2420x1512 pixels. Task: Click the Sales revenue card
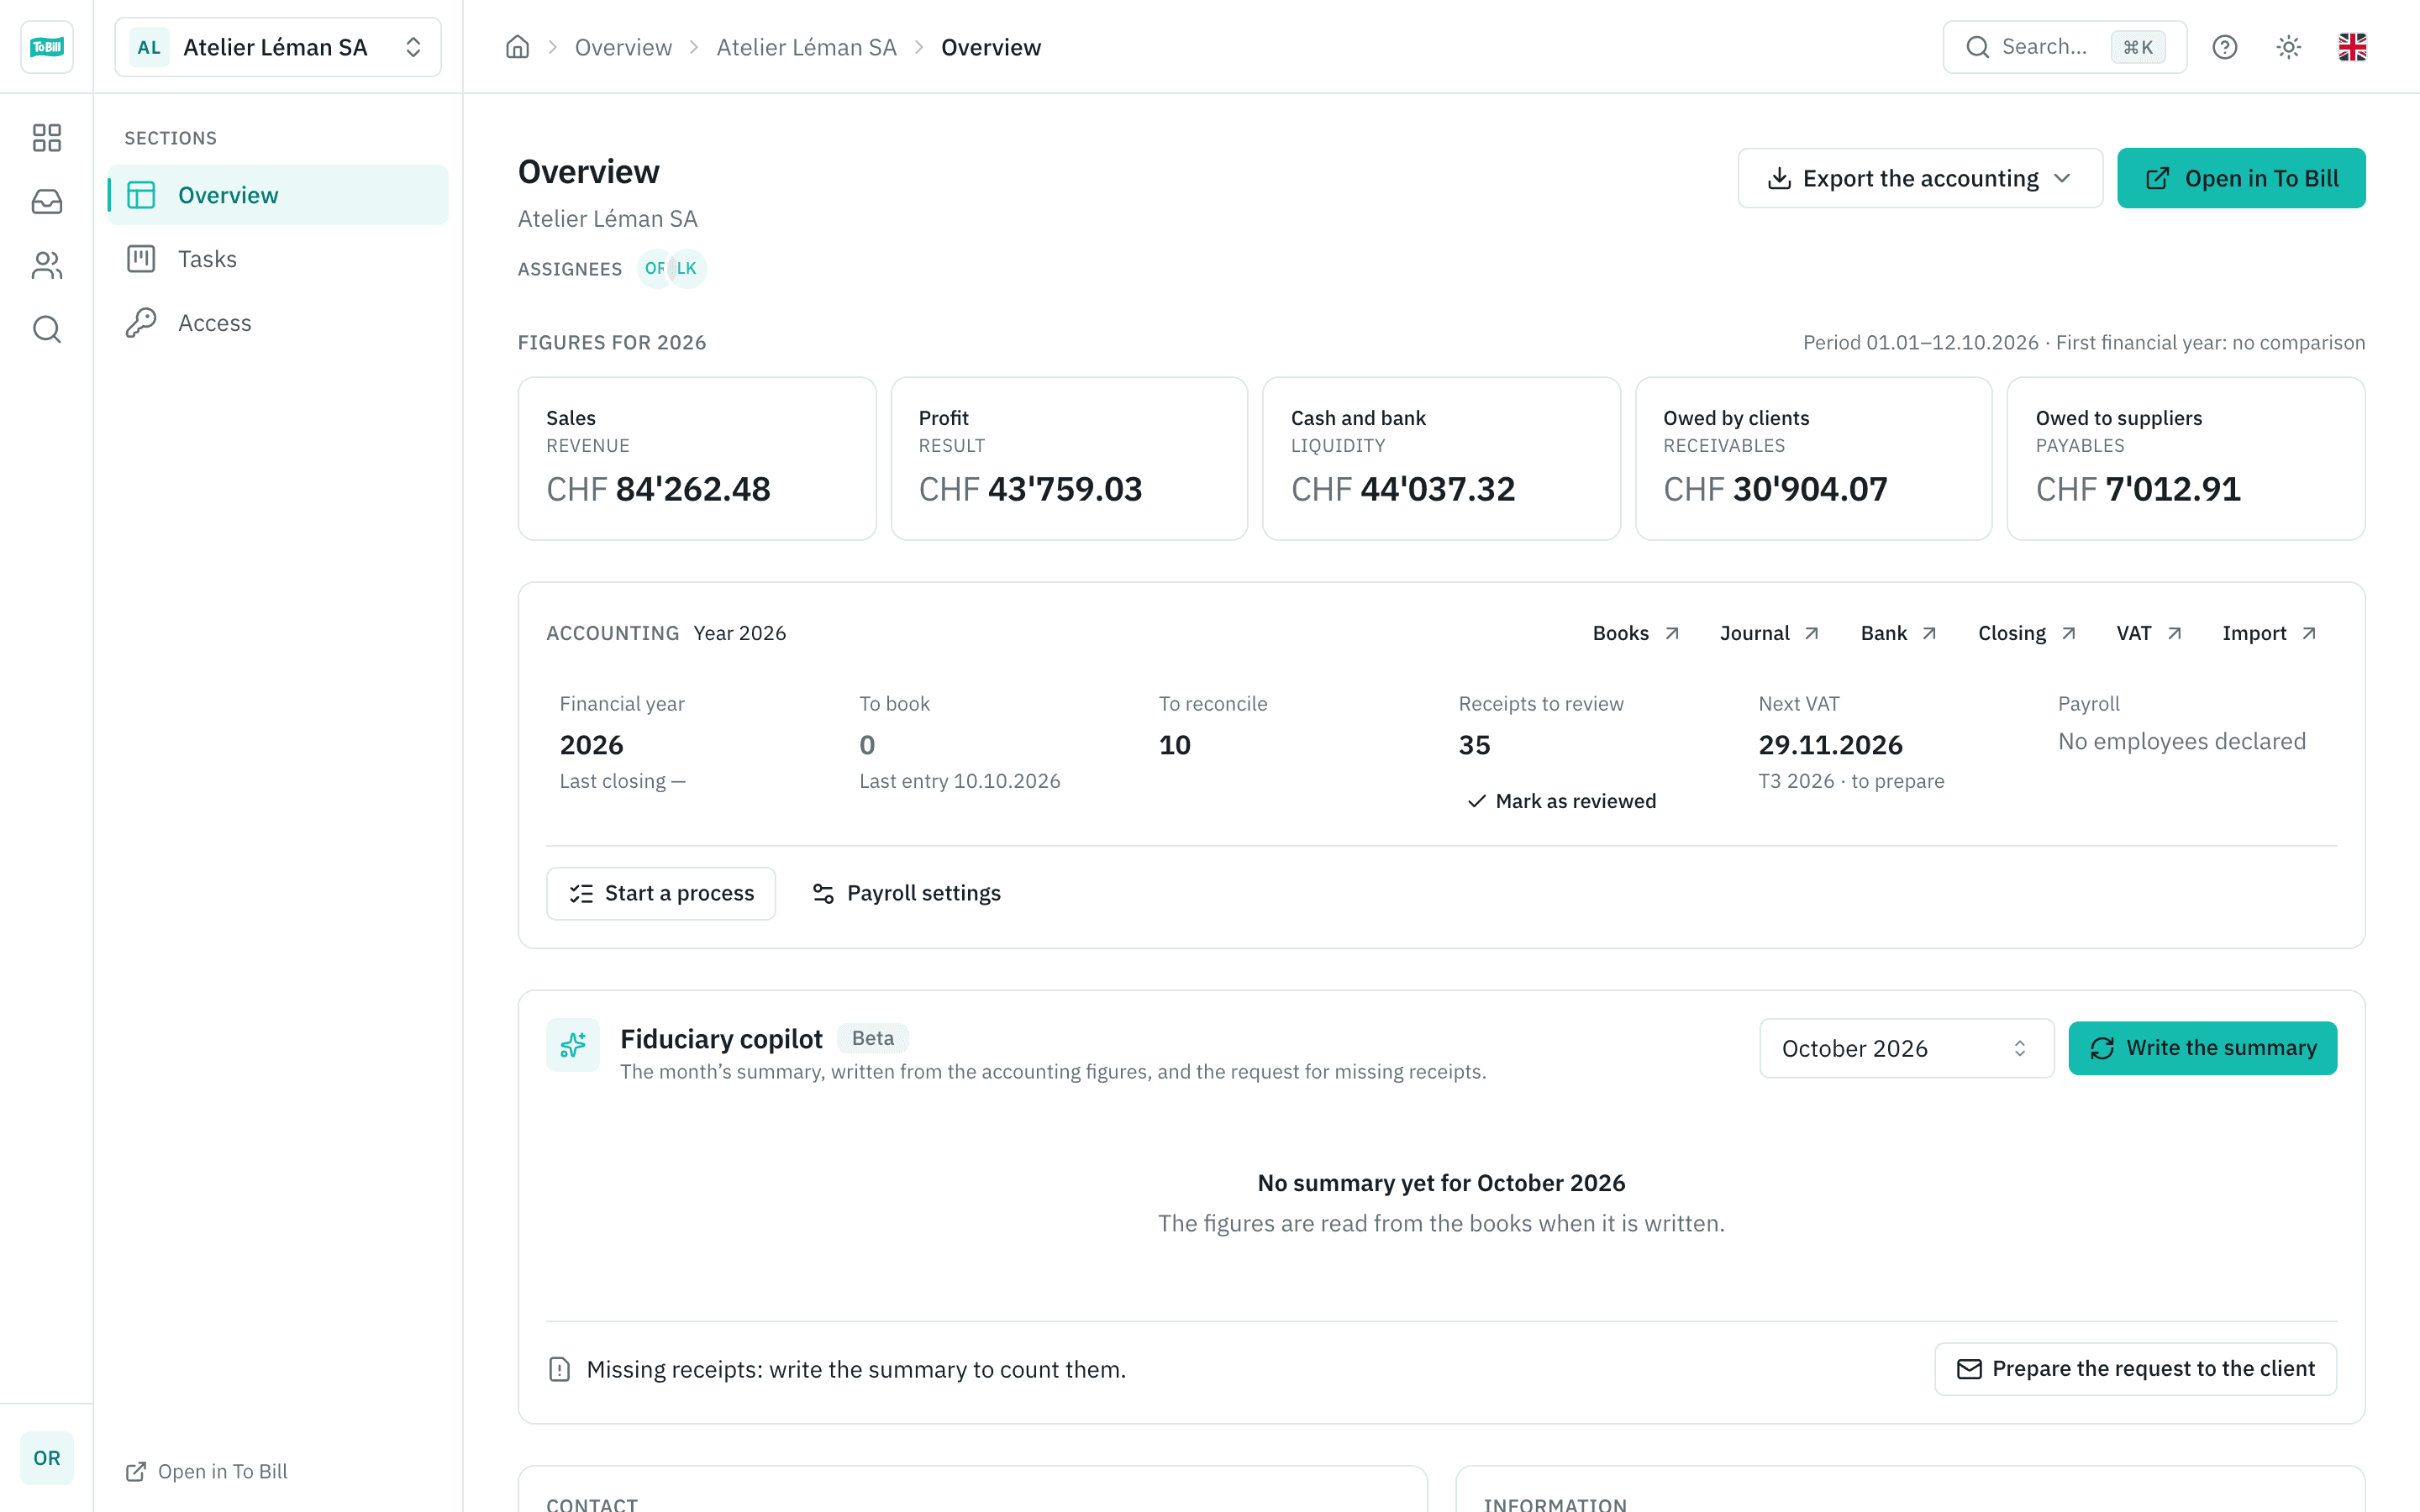(697, 459)
